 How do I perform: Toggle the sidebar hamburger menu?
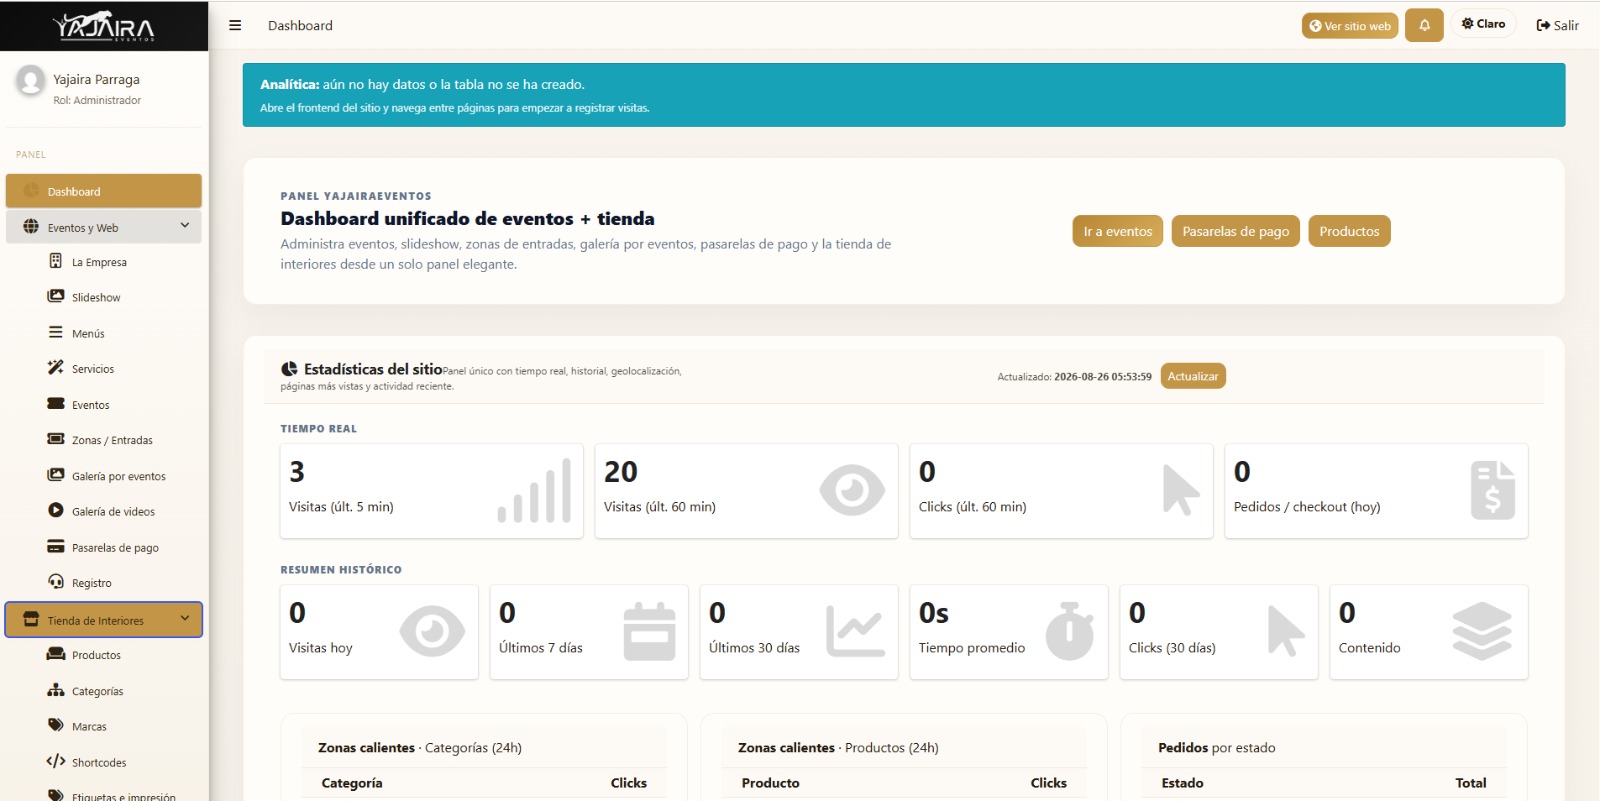click(235, 25)
